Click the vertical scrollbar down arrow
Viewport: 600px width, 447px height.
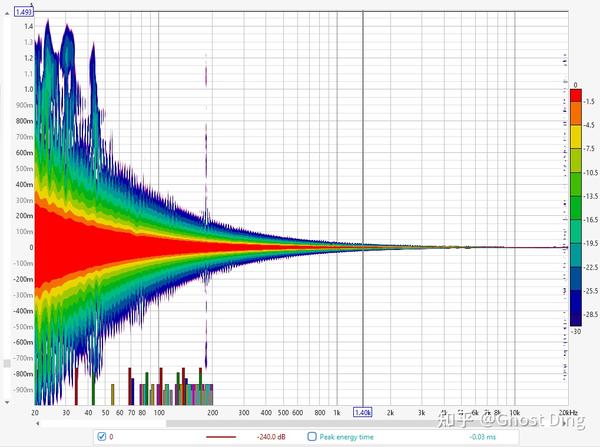tap(7, 403)
